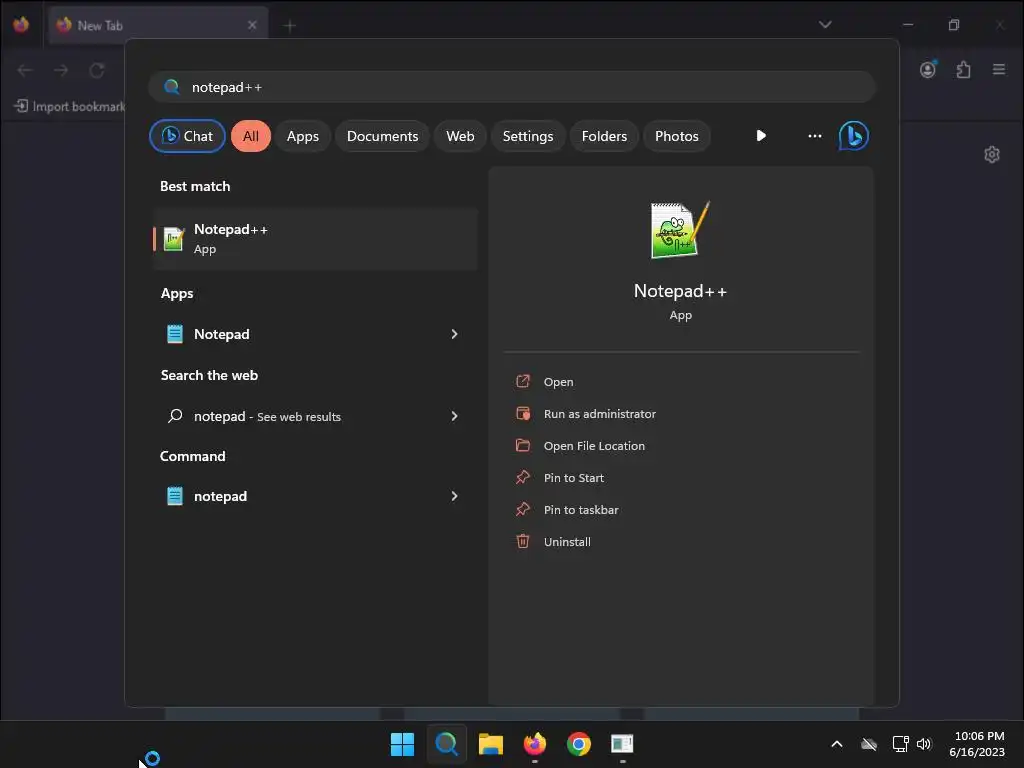Viewport: 1024px width, 768px height.
Task: Click Firefox forward arrow
Action: coord(61,70)
